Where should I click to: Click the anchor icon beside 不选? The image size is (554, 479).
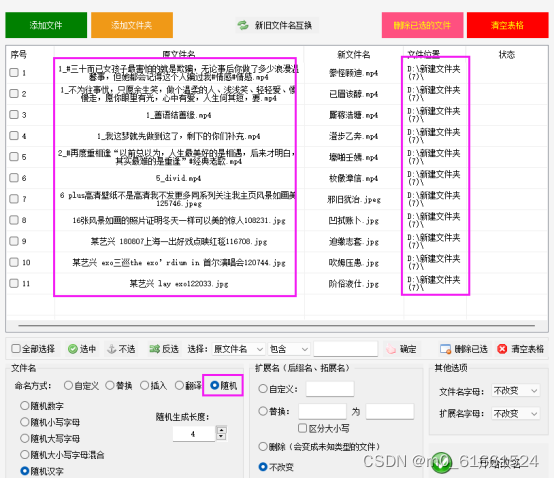[x=111, y=349]
